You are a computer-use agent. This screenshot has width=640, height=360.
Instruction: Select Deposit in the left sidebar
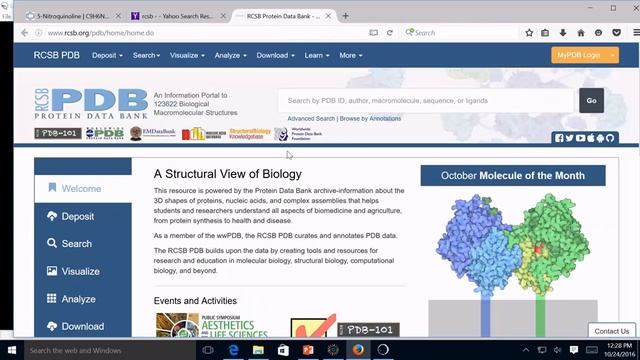click(83, 216)
